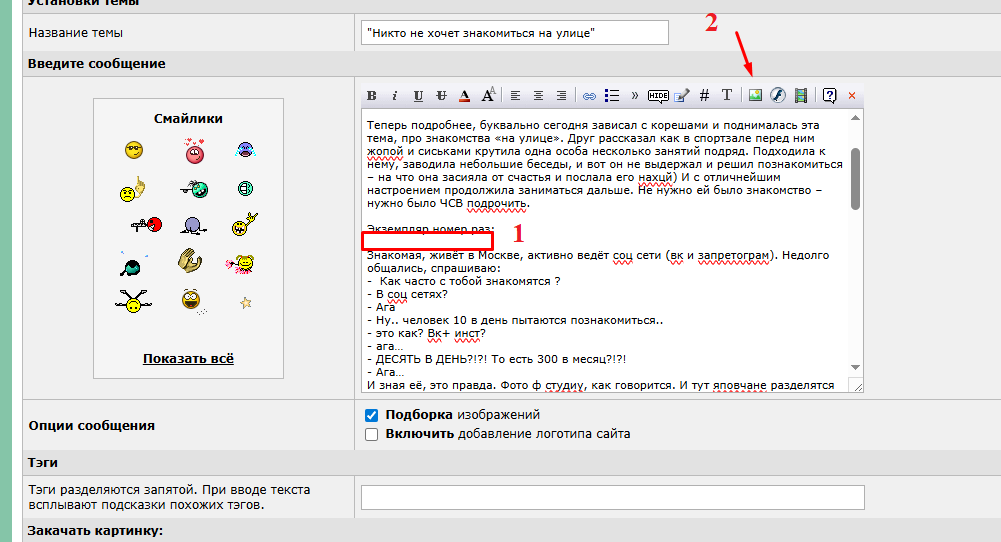The width and height of the screenshot is (1001, 542).
Task: Open the 'Показать всё' smileys link
Action: [188, 359]
